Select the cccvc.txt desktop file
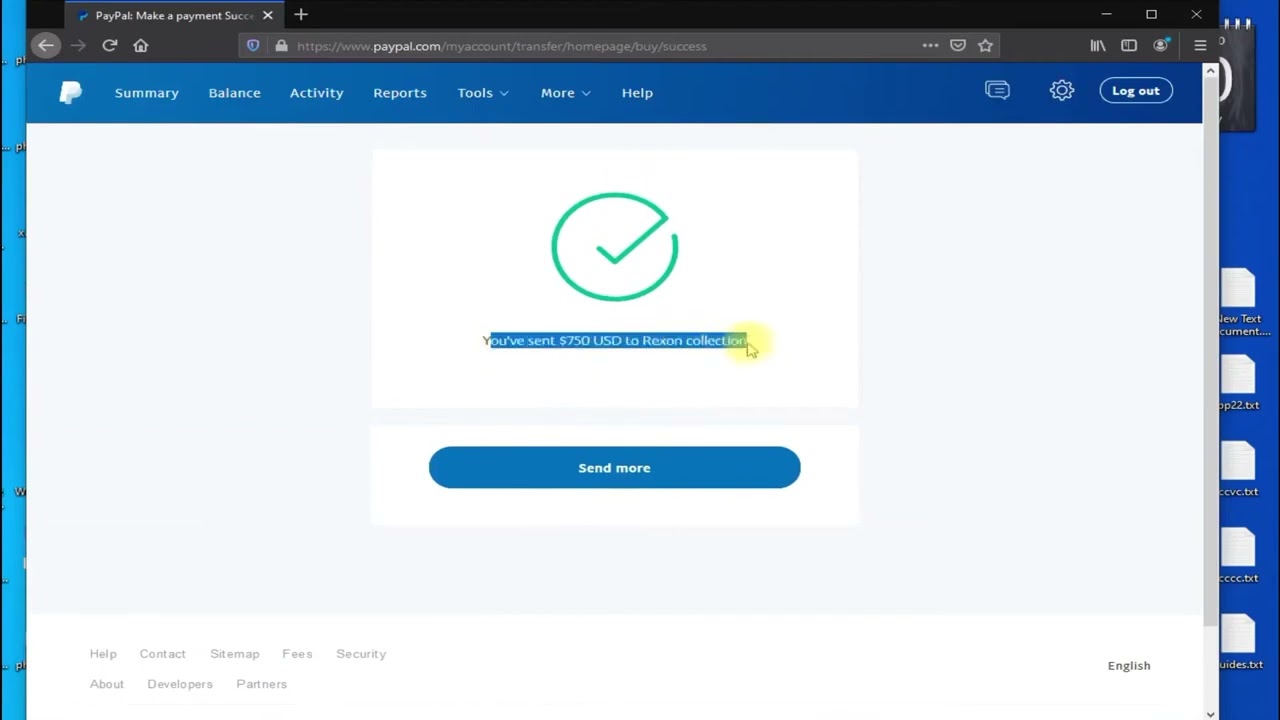The image size is (1280, 720). click(1239, 470)
